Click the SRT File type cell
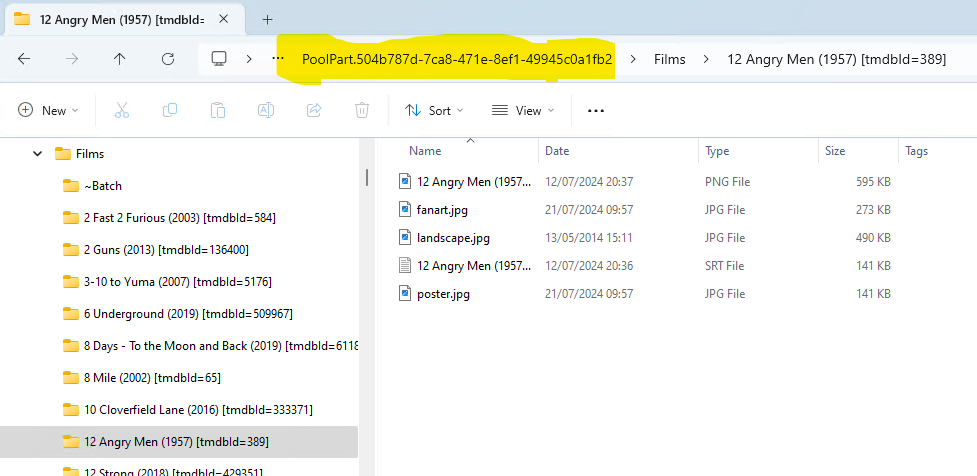Screen dimensions: 977x476 [725, 266]
